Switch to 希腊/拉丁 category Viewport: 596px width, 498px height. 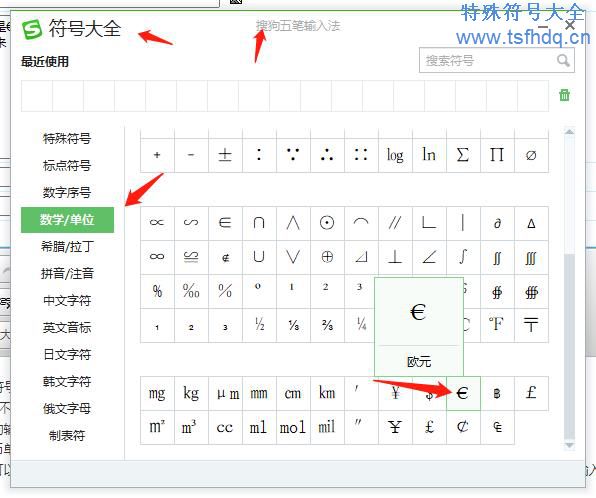pos(67,247)
